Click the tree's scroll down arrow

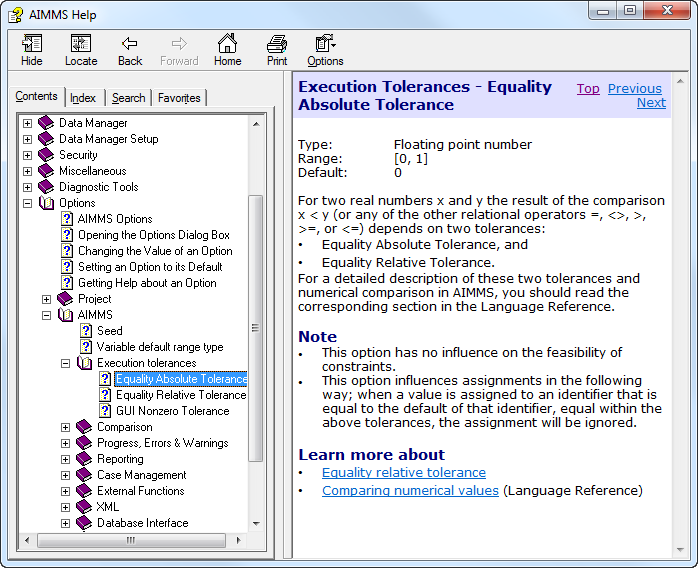tap(256, 523)
